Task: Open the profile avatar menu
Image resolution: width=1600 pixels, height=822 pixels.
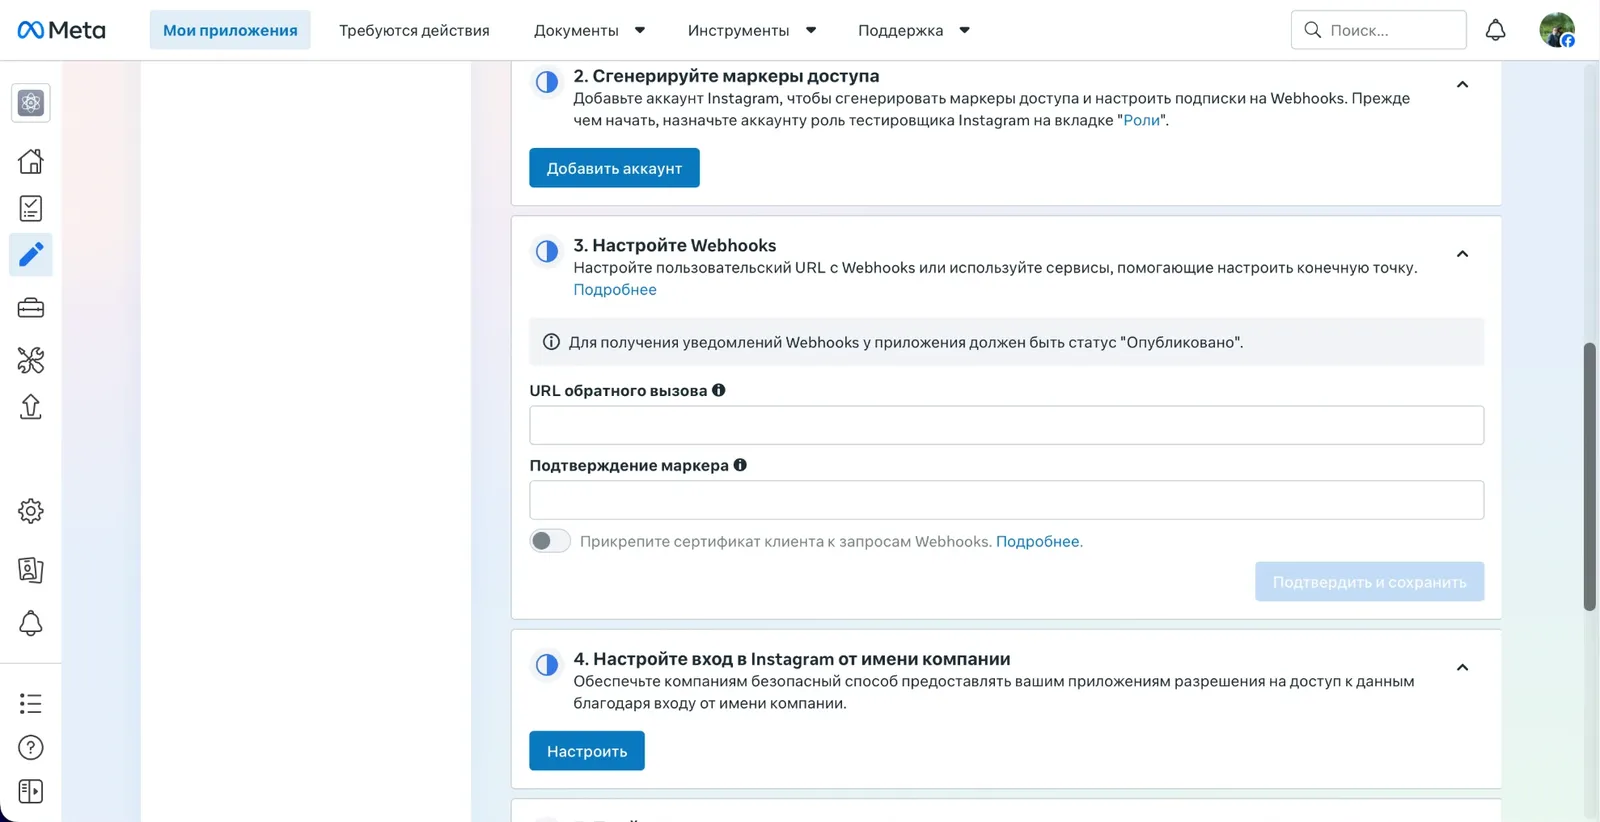Action: 1557,30
